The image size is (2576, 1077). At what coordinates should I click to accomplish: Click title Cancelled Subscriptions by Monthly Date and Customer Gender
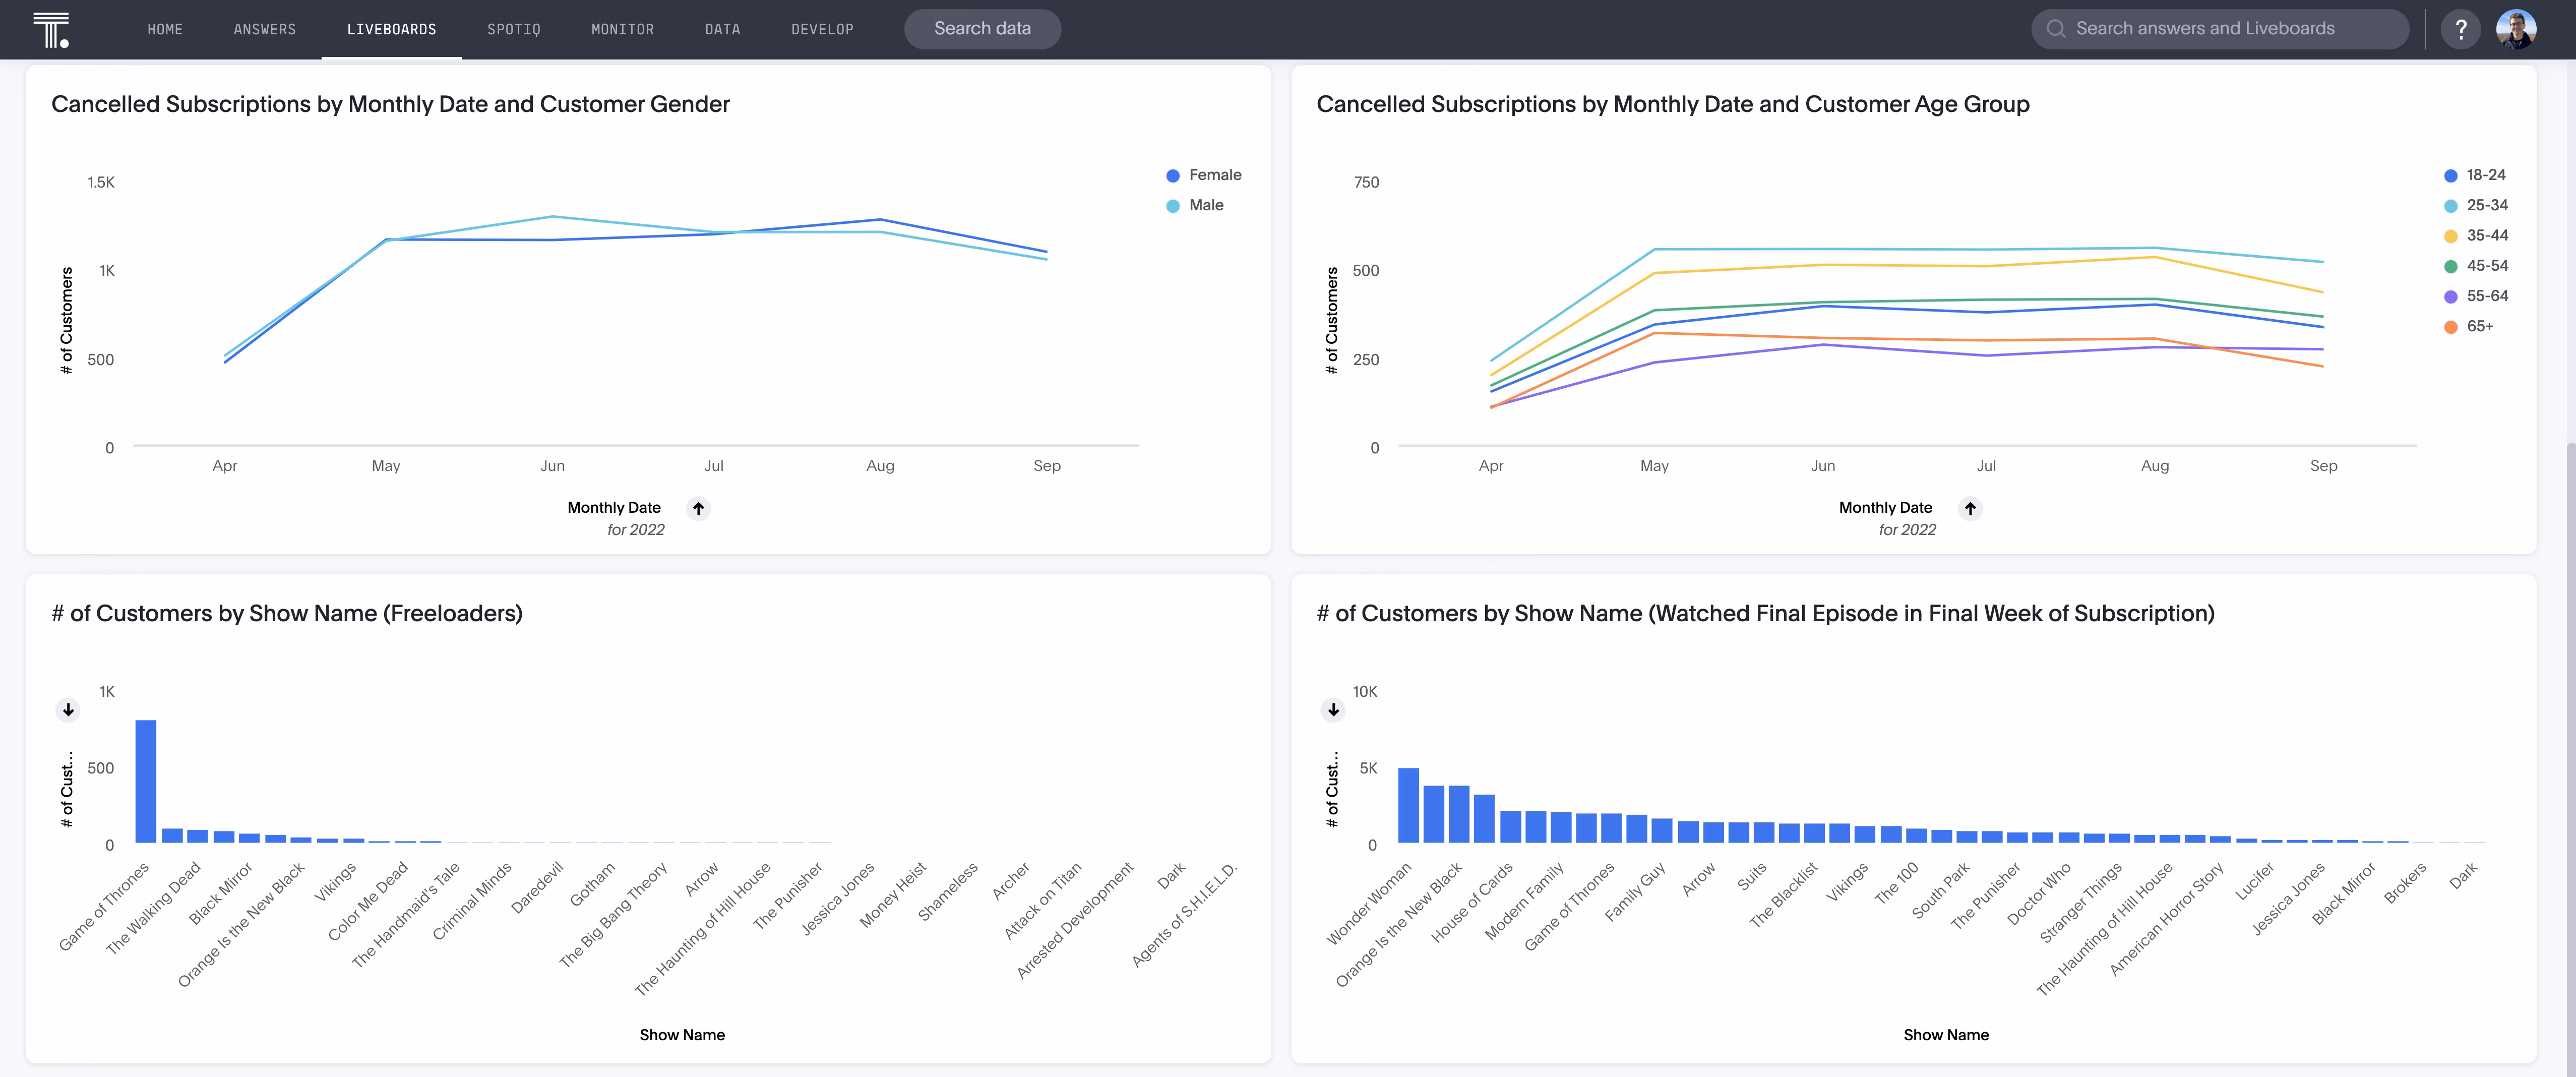pos(390,104)
